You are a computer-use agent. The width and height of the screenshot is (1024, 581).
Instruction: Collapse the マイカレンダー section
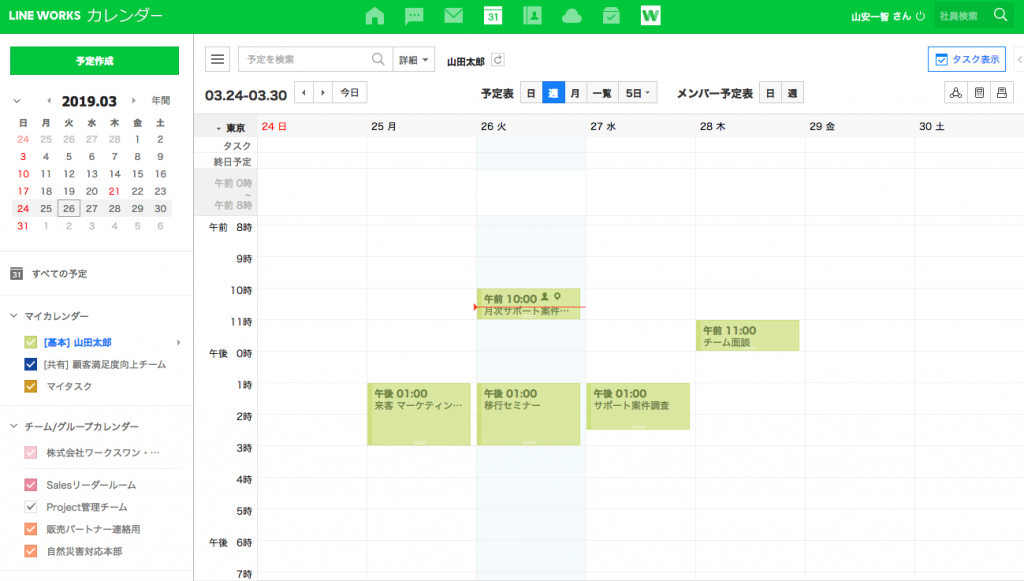(x=15, y=316)
